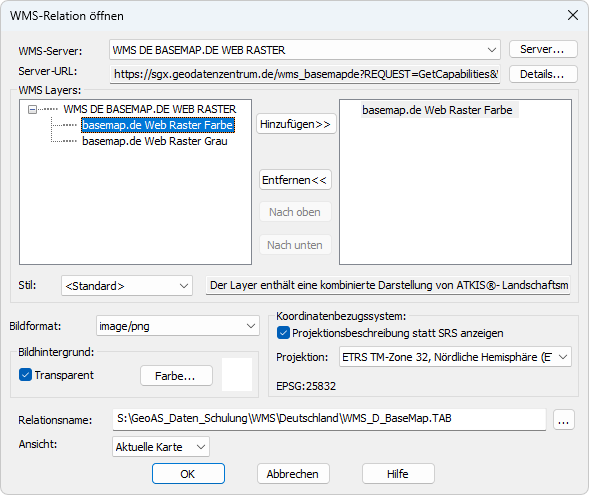Toggle Projektionsbeschreibung statt SRS anzeigen checkbox
The height and width of the screenshot is (495, 589).
[x=283, y=333]
